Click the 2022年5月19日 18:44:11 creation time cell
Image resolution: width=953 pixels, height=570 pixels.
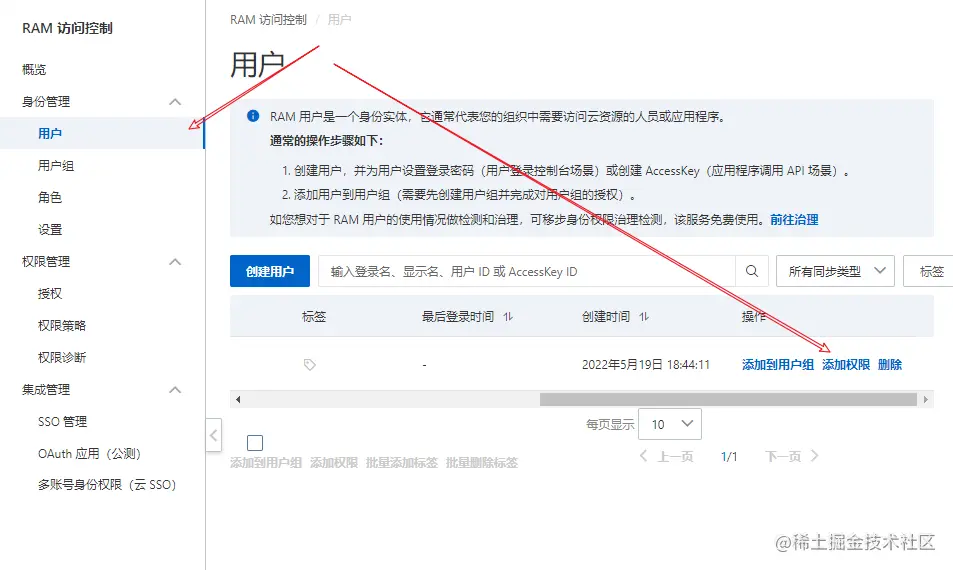pyautogui.click(x=646, y=365)
